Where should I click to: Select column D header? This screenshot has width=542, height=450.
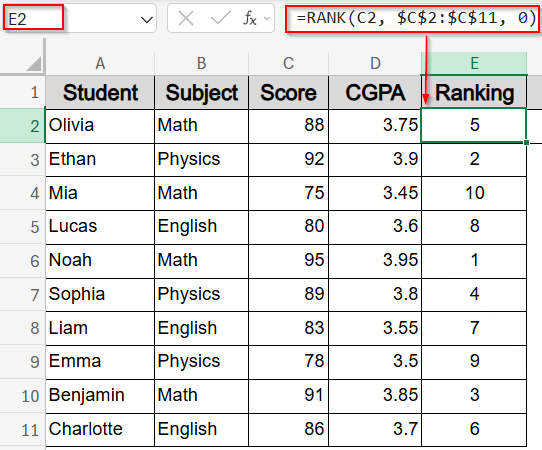point(375,63)
